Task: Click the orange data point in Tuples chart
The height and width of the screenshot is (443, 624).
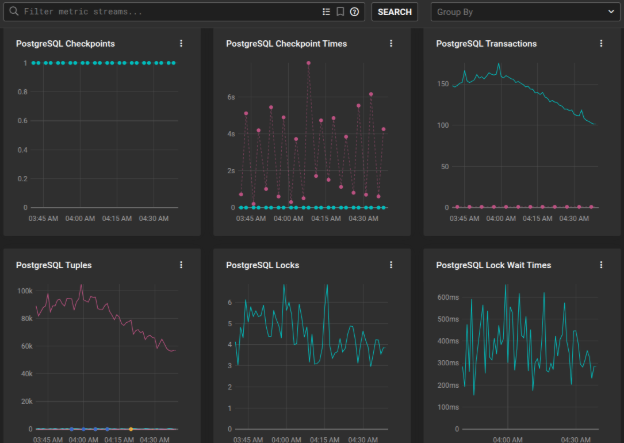Action: coord(131,429)
